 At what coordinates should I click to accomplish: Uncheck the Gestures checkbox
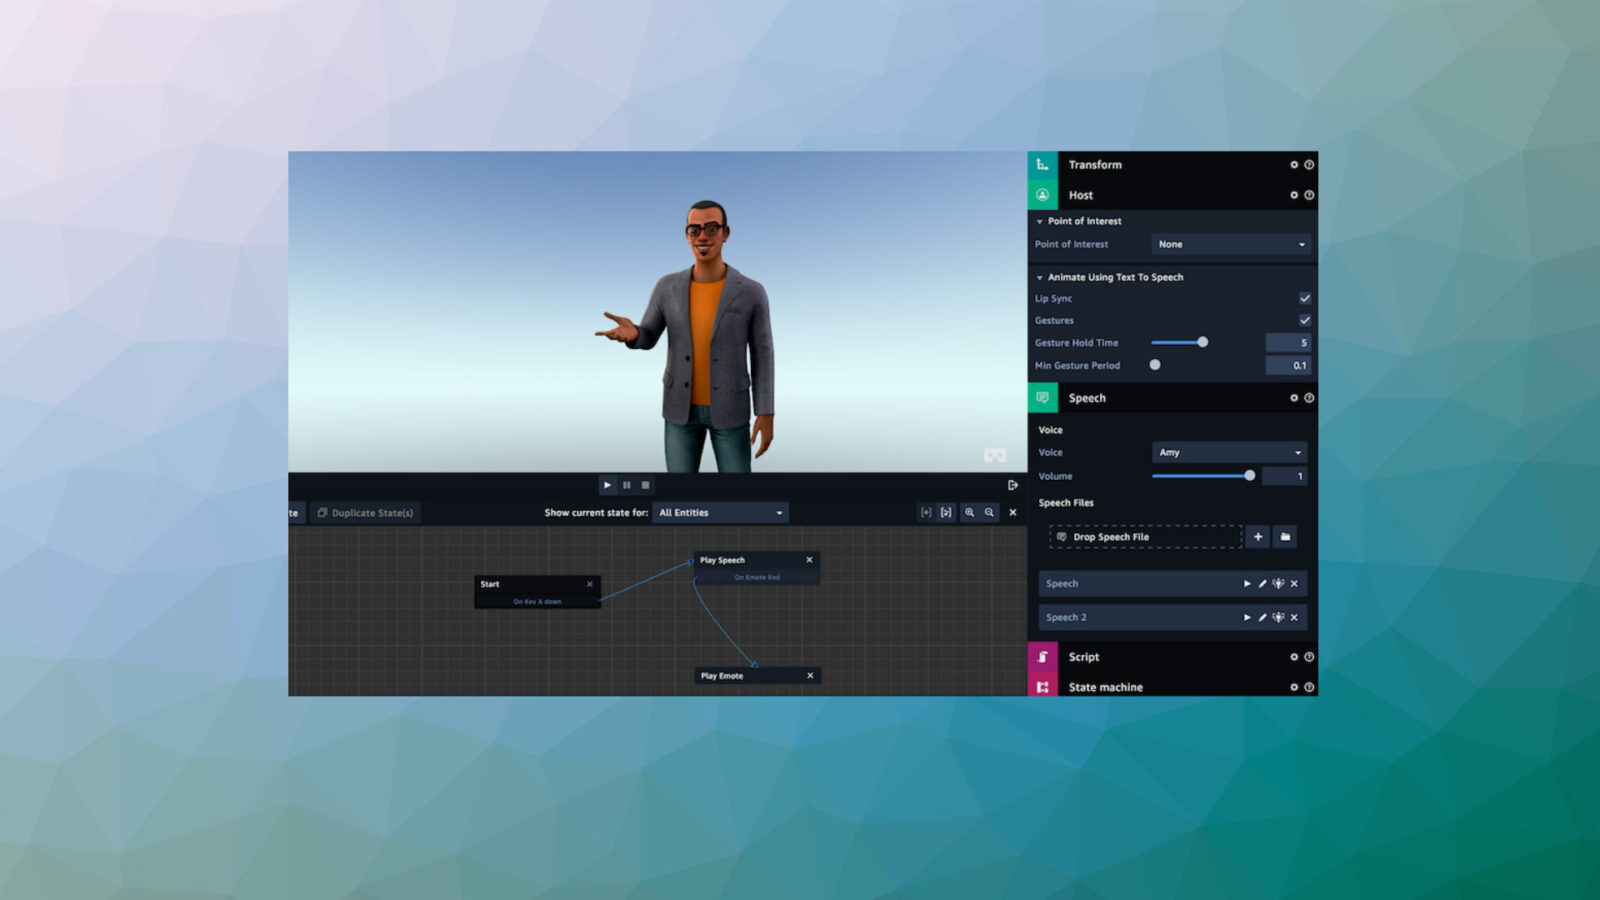[x=1305, y=320]
